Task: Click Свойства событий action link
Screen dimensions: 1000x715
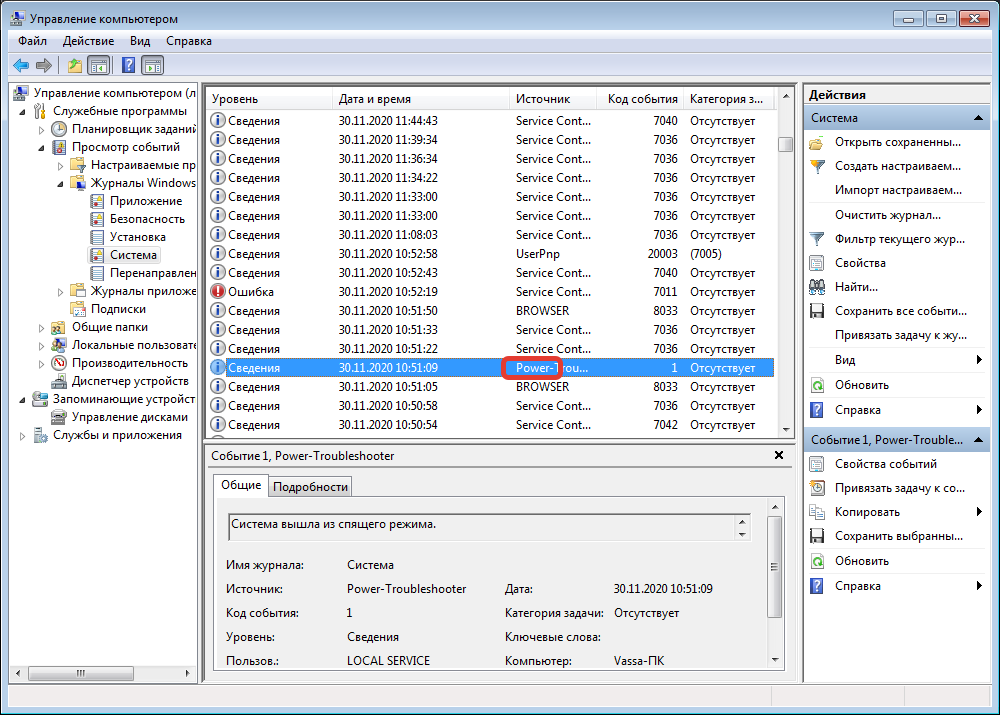Action: point(885,464)
